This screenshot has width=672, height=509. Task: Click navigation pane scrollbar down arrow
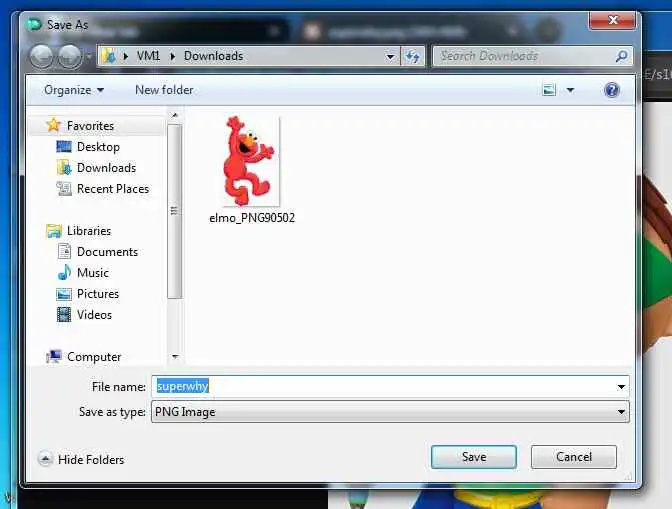175,356
